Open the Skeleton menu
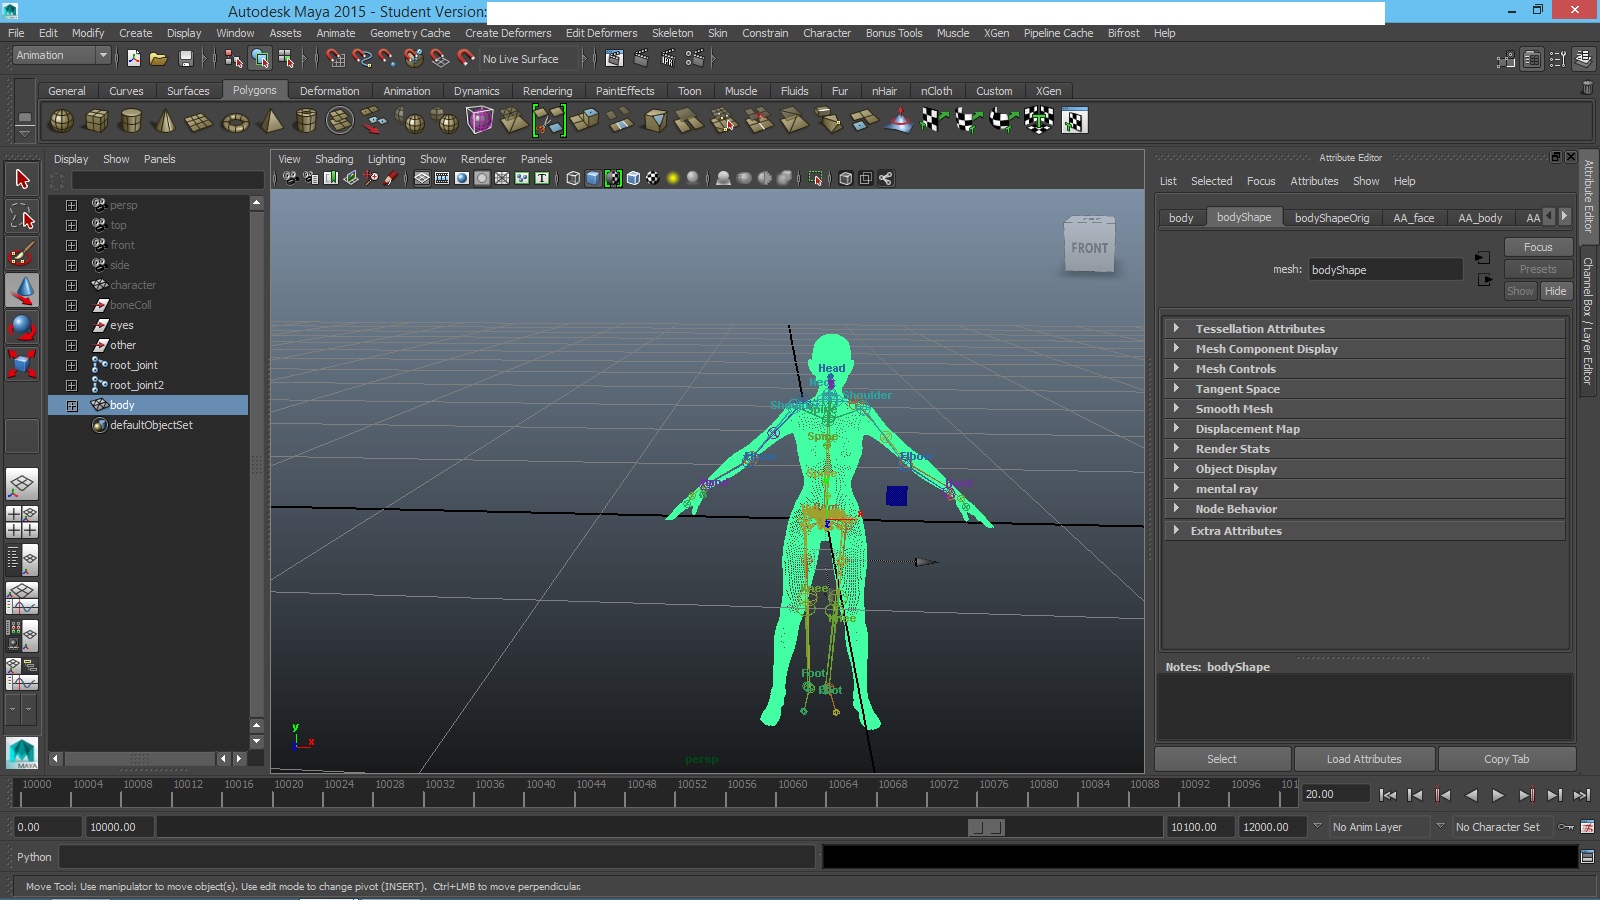 [x=672, y=33]
